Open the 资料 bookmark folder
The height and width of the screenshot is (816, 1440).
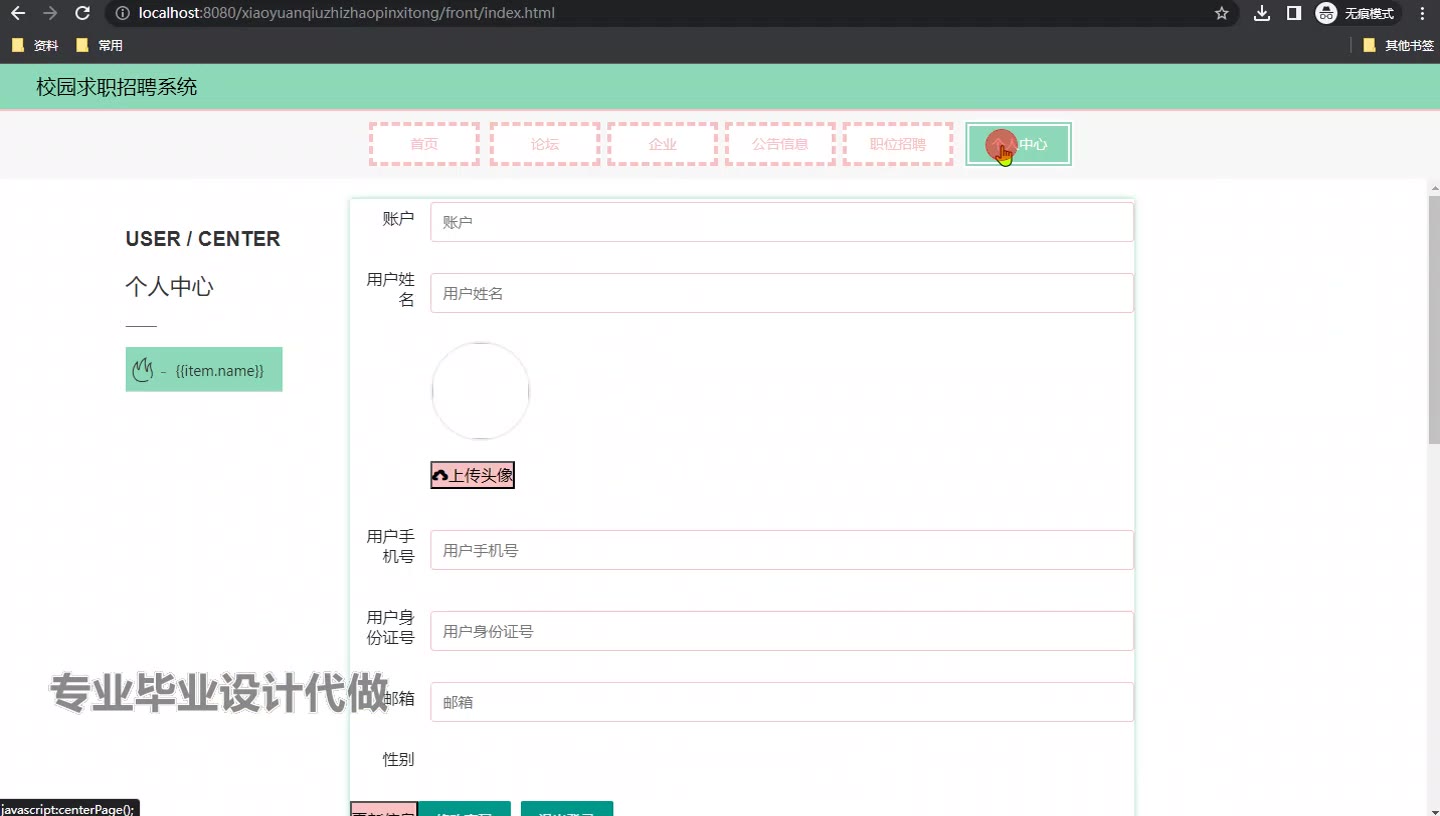(35, 45)
